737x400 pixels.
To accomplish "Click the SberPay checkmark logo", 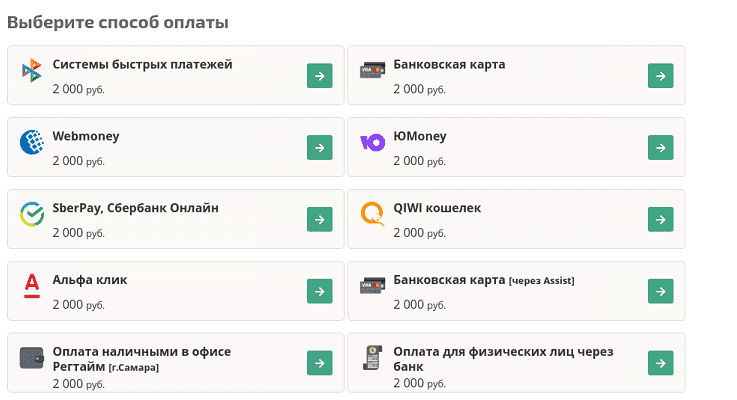I will pyautogui.click(x=32, y=214).
